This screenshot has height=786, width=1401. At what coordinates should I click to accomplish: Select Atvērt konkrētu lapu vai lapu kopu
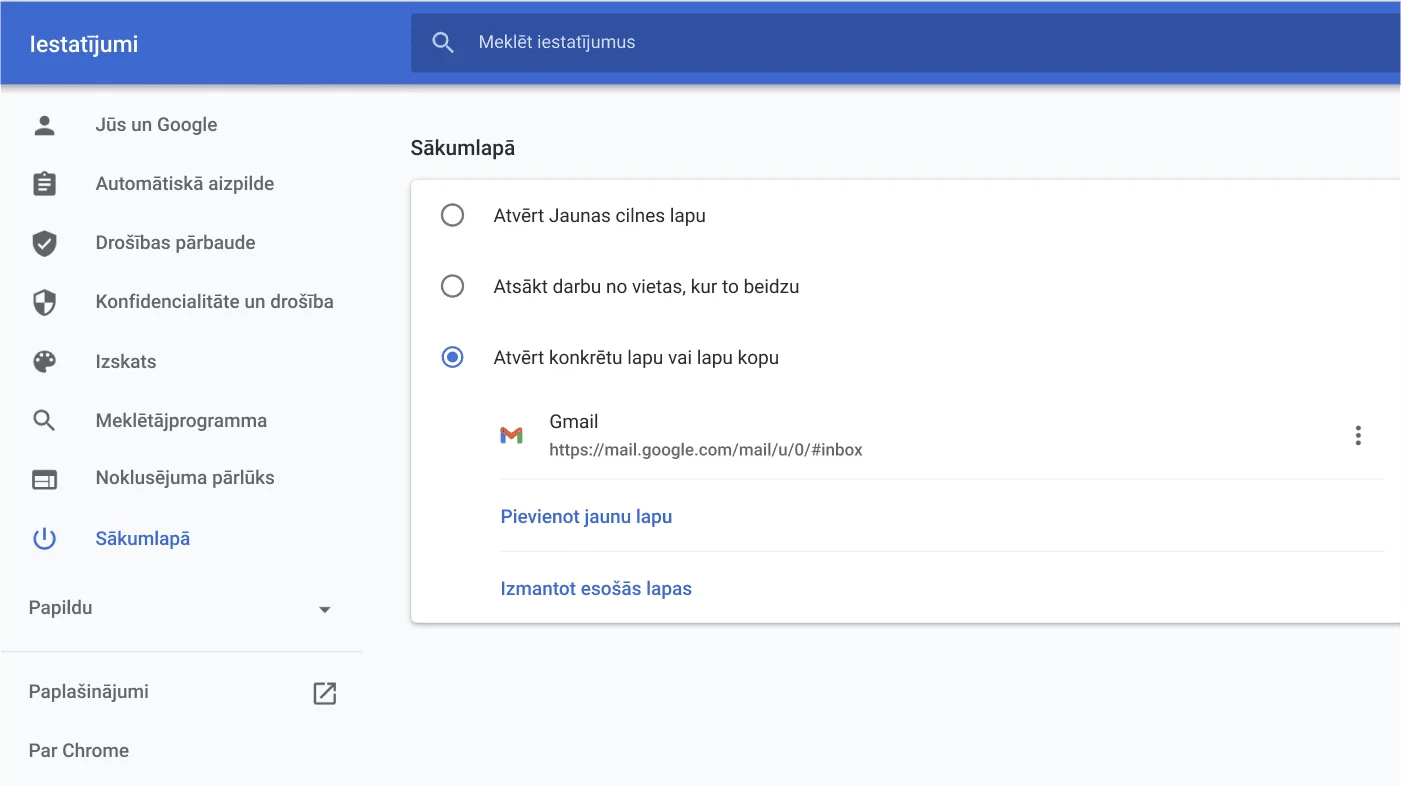(452, 357)
